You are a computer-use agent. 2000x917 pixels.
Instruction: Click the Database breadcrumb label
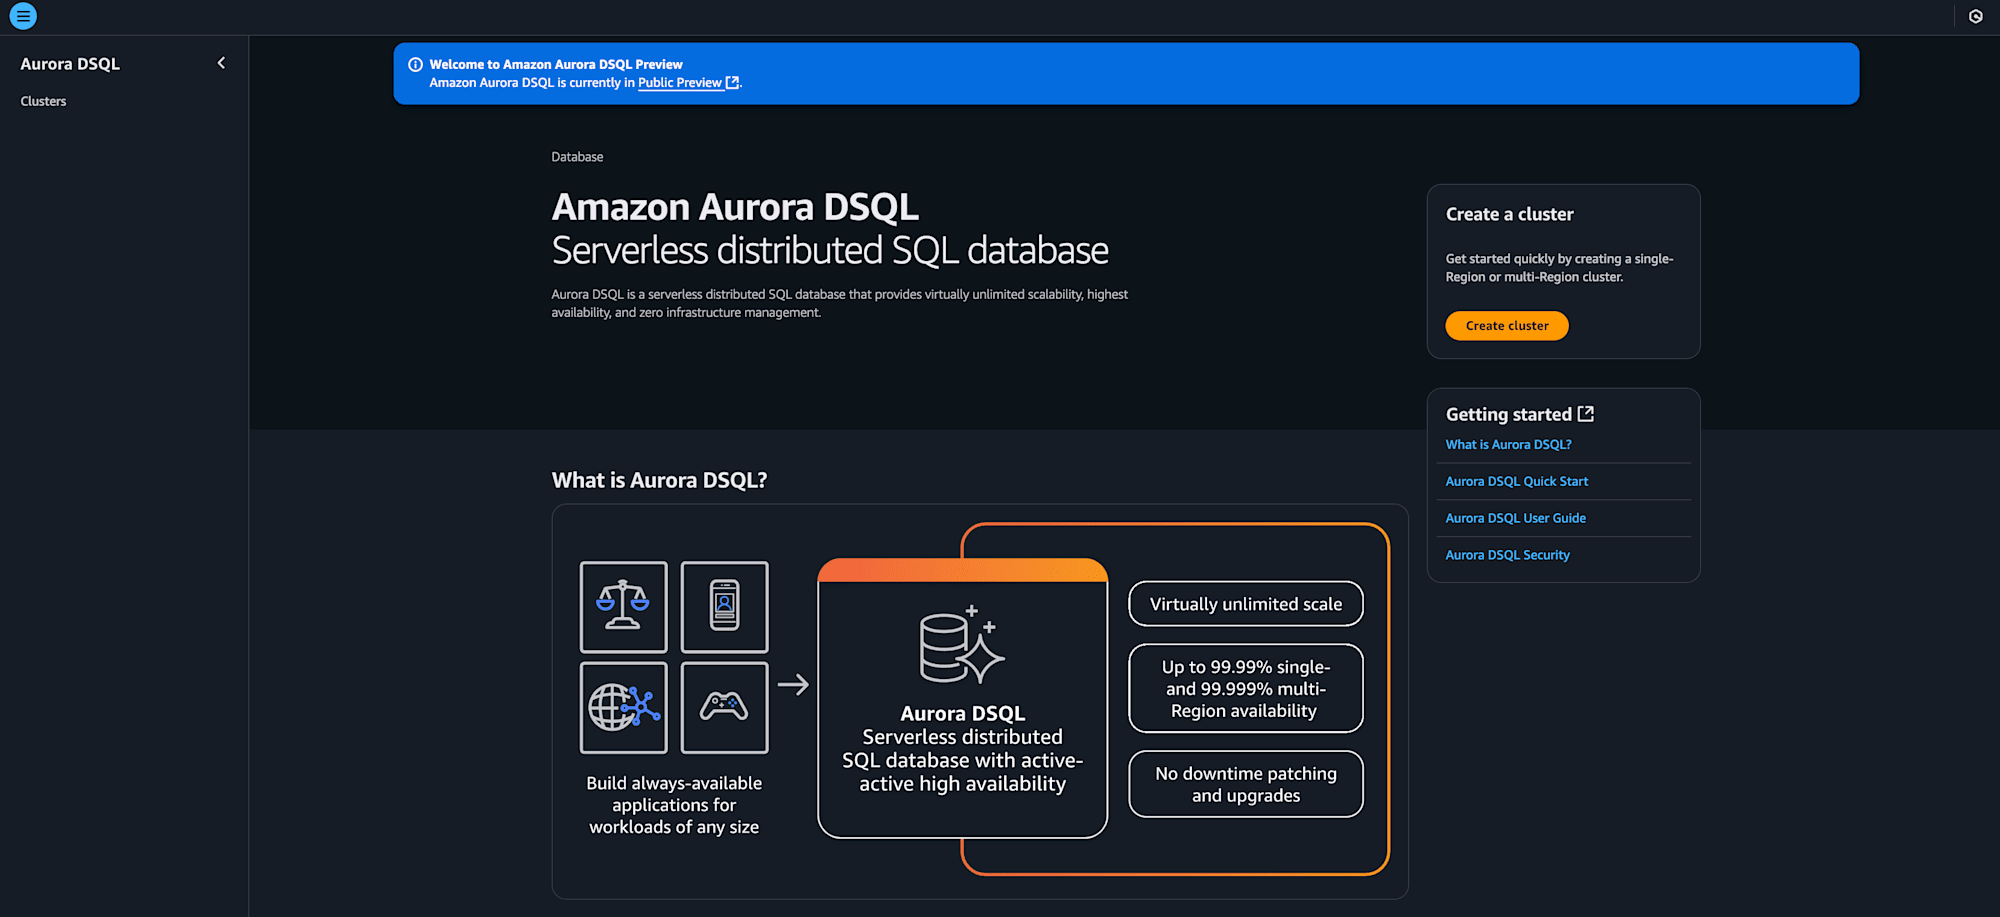[x=577, y=157]
